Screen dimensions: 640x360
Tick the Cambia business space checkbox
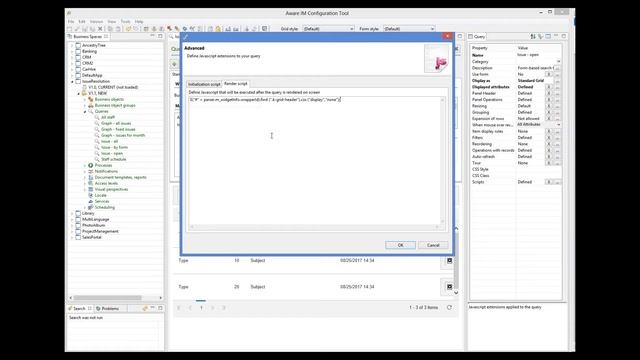pyautogui.click(x=78, y=69)
